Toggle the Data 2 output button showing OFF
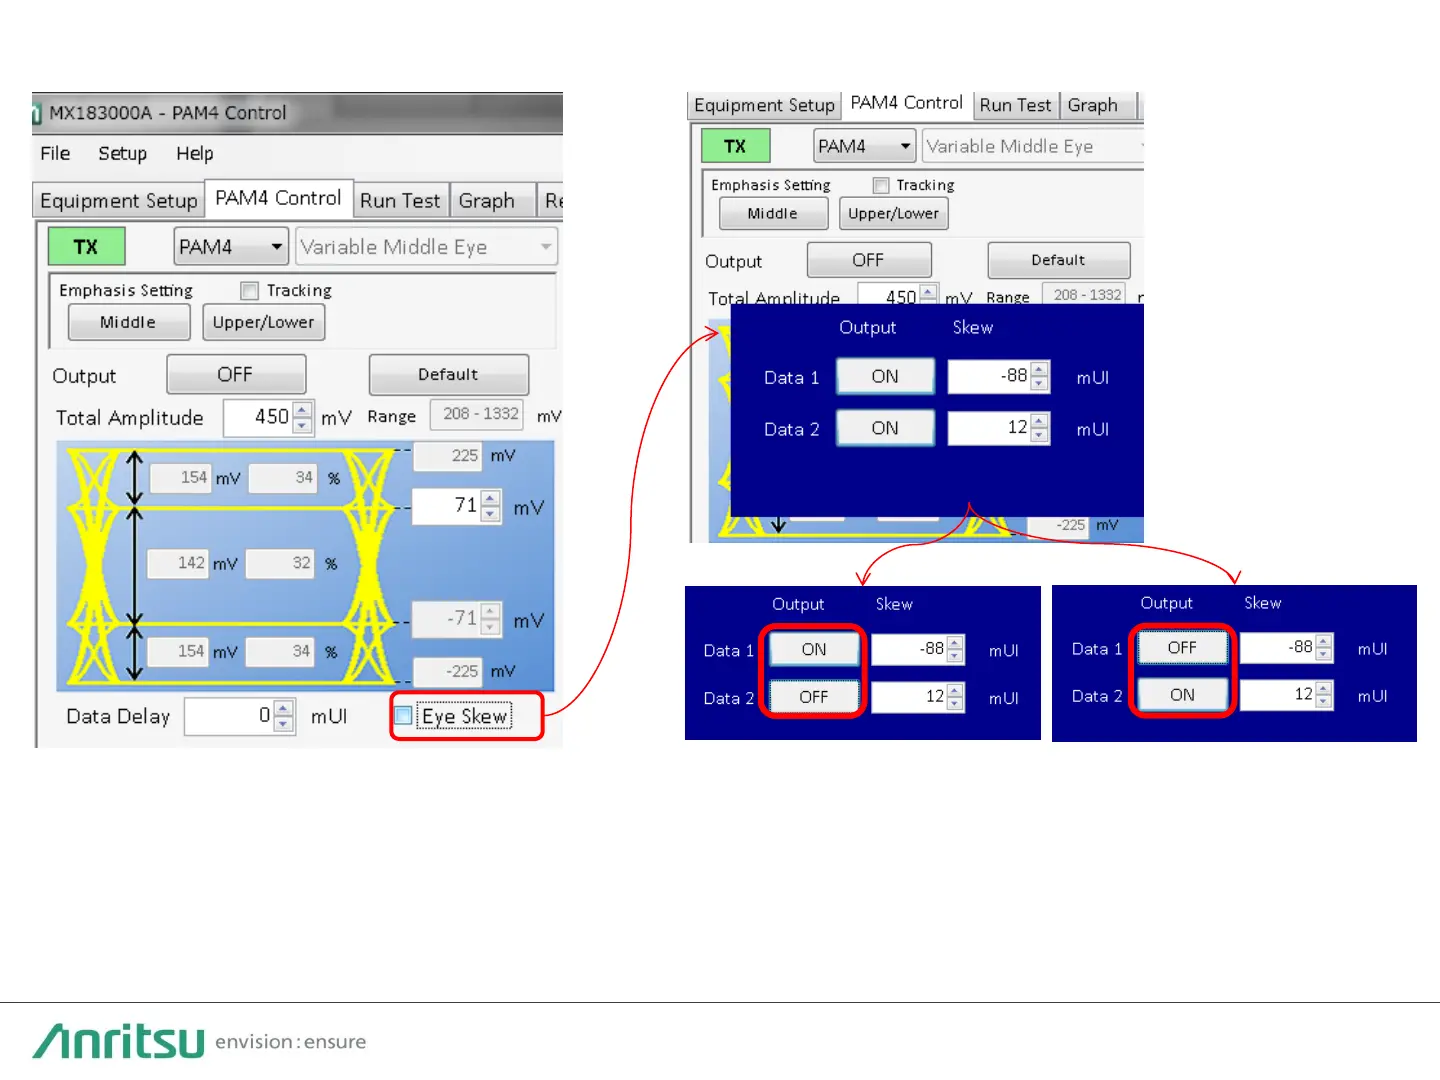 (813, 697)
